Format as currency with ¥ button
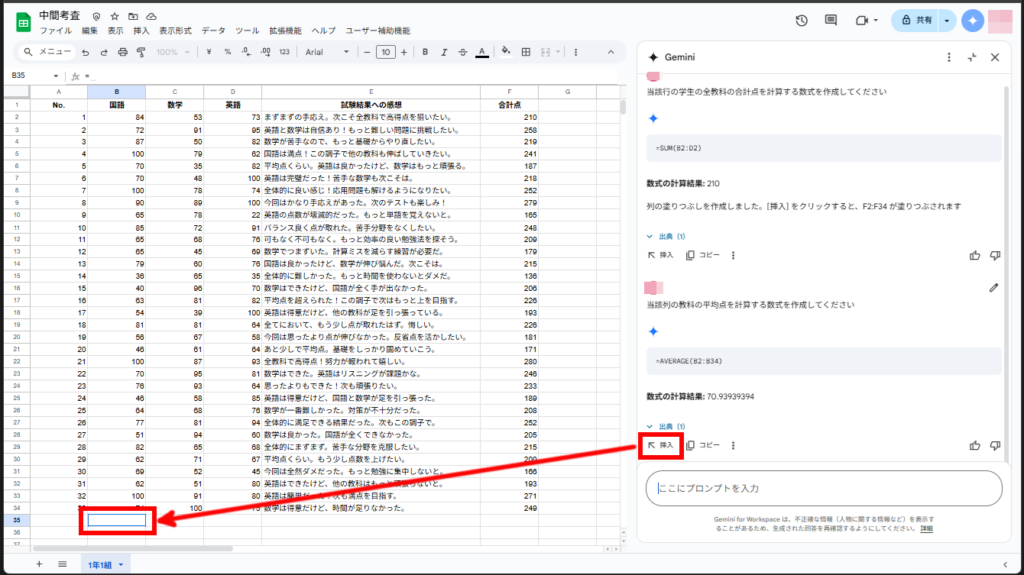 [x=208, y=52]
